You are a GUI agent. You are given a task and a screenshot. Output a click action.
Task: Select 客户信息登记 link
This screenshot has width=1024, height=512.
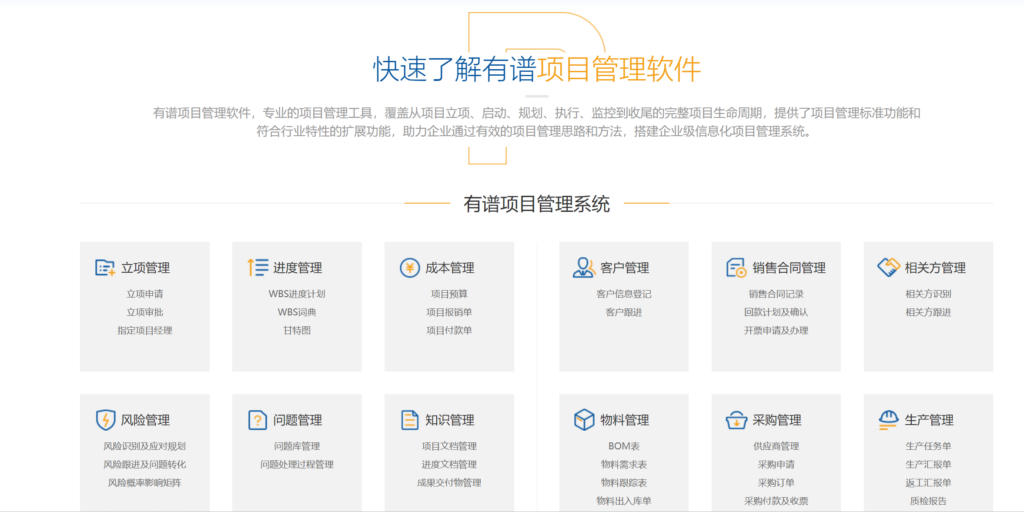click(624, 294)
